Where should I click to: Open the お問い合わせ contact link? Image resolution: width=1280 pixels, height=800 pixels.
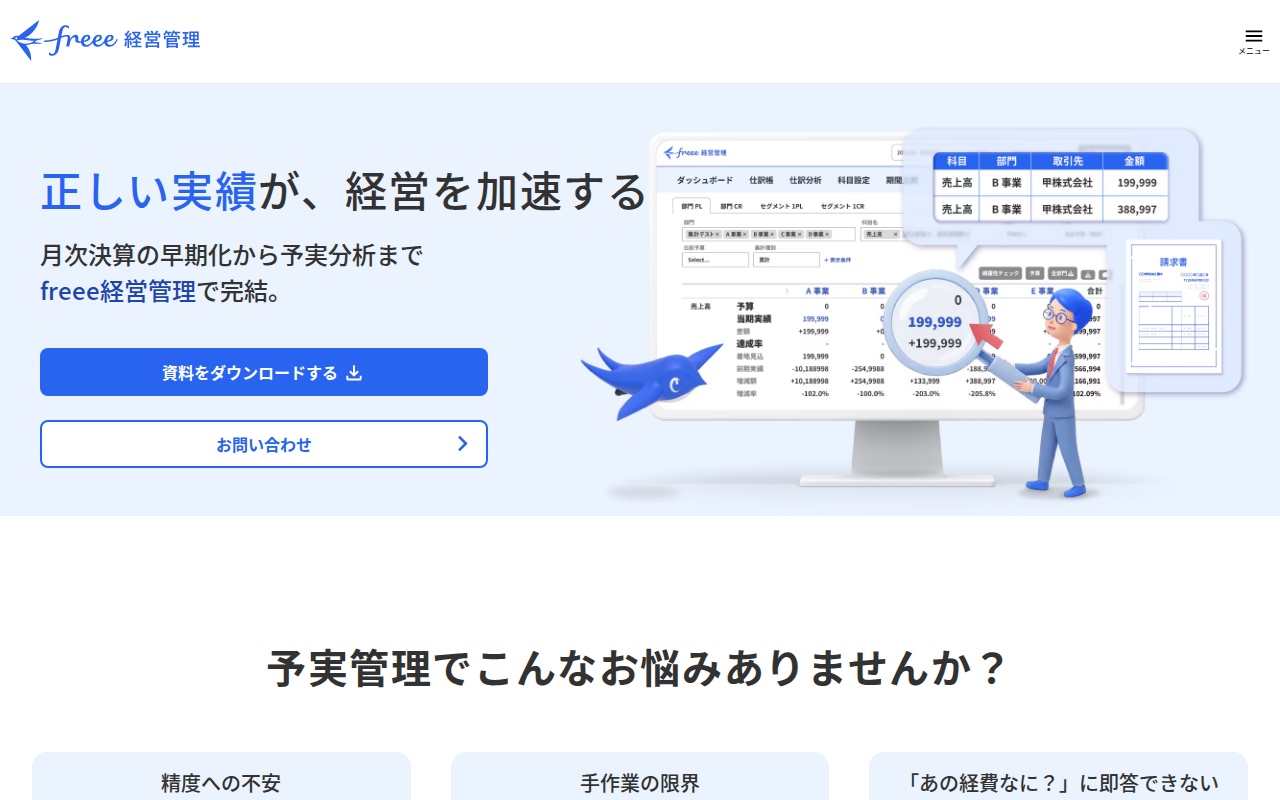coord(264,444)
